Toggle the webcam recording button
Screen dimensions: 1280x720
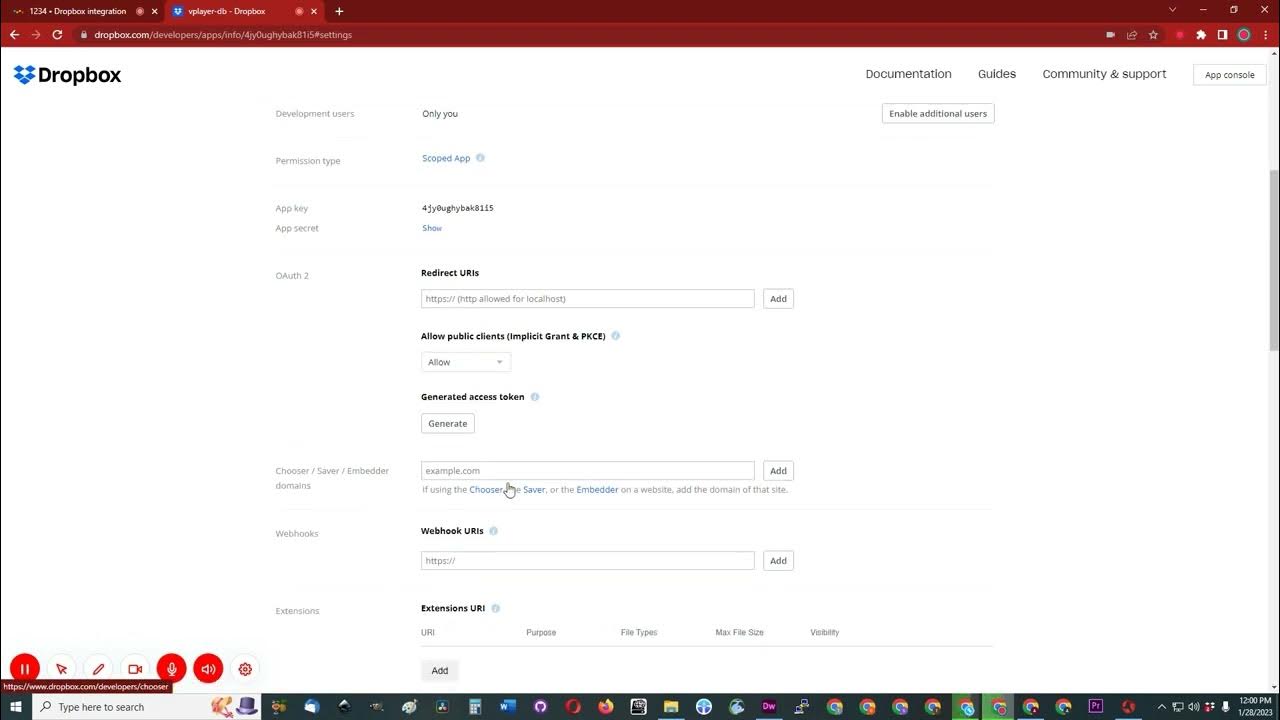135,669
